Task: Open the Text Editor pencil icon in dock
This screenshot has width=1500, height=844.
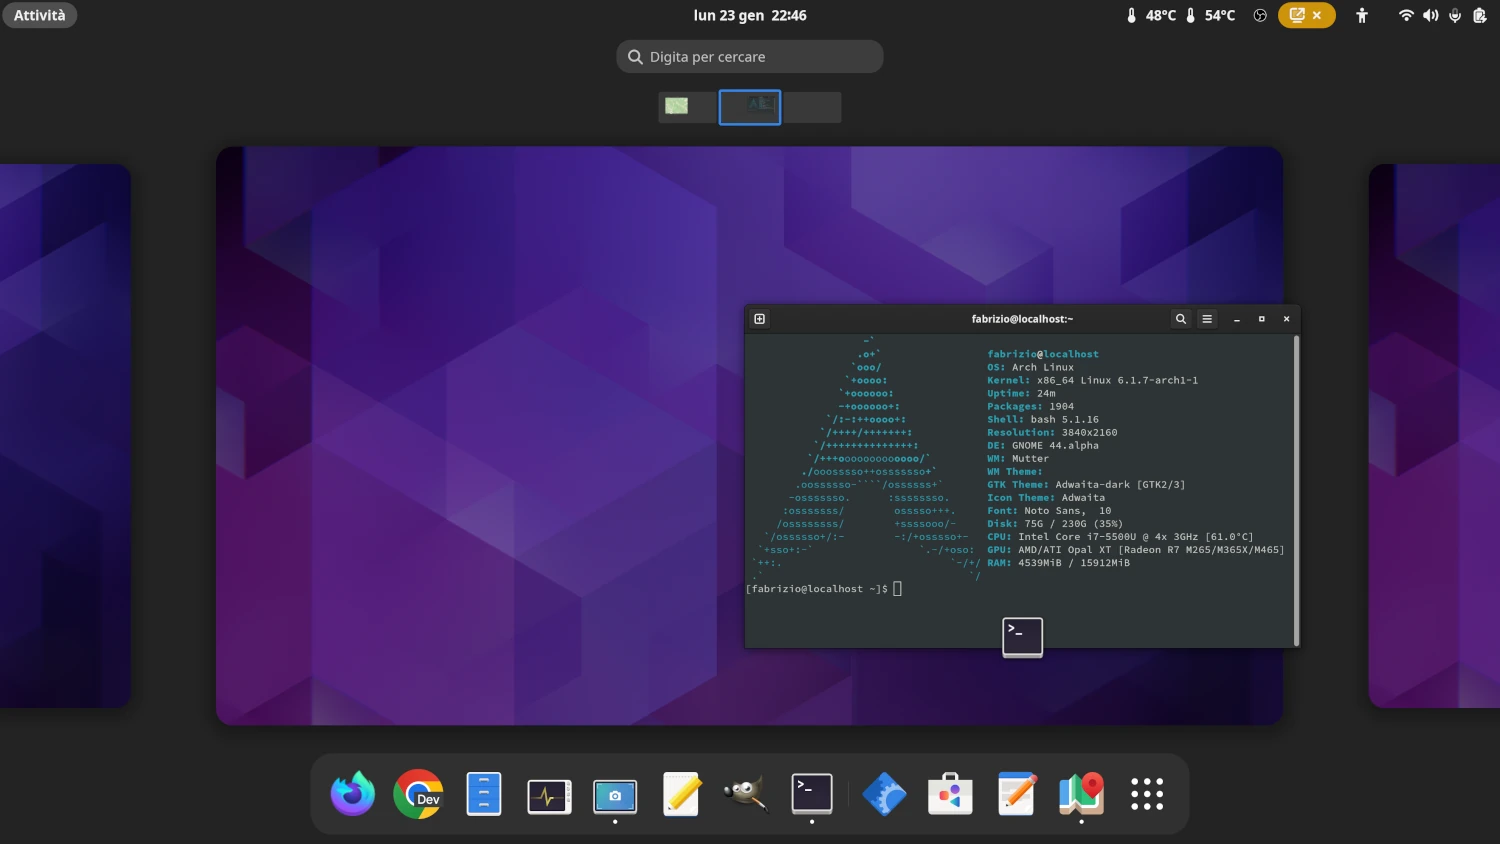Action: [x=1016, y=794]
